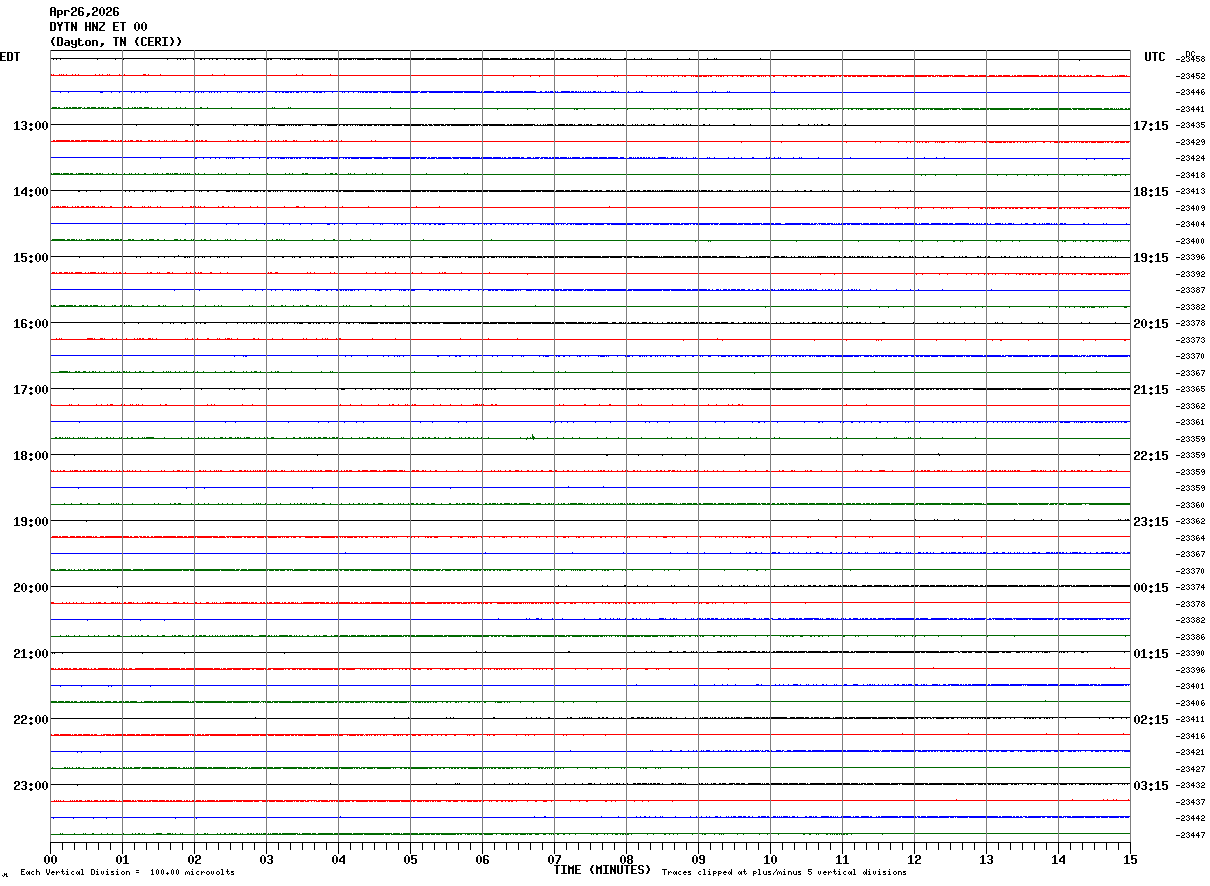Click the TIME (MINUTES) axis title
1210x886 pixels.
[602, 870]
